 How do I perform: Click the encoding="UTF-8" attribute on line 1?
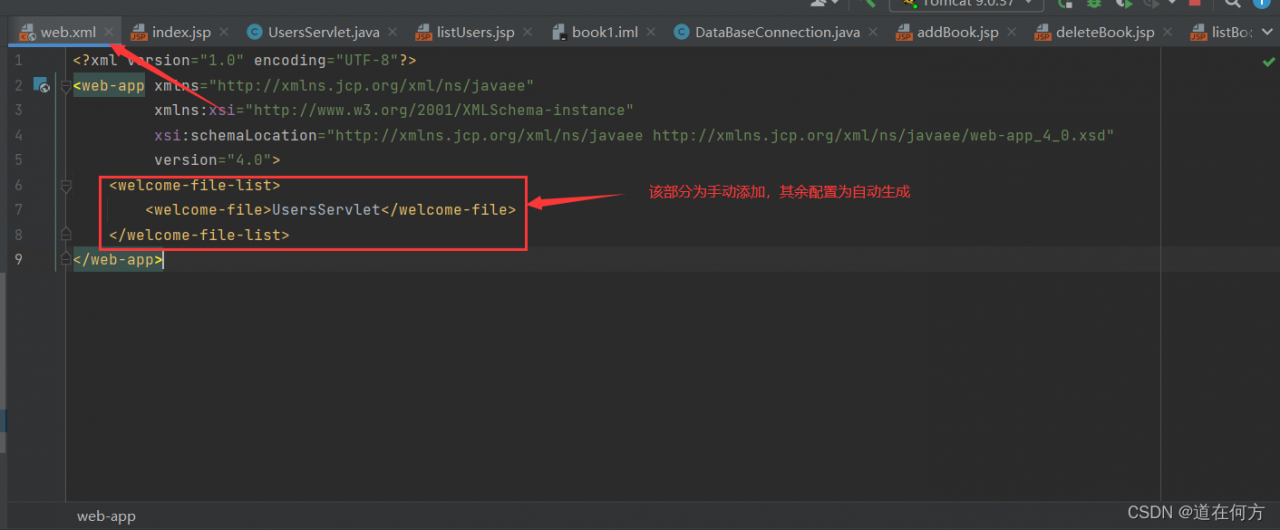coord(326,61)
